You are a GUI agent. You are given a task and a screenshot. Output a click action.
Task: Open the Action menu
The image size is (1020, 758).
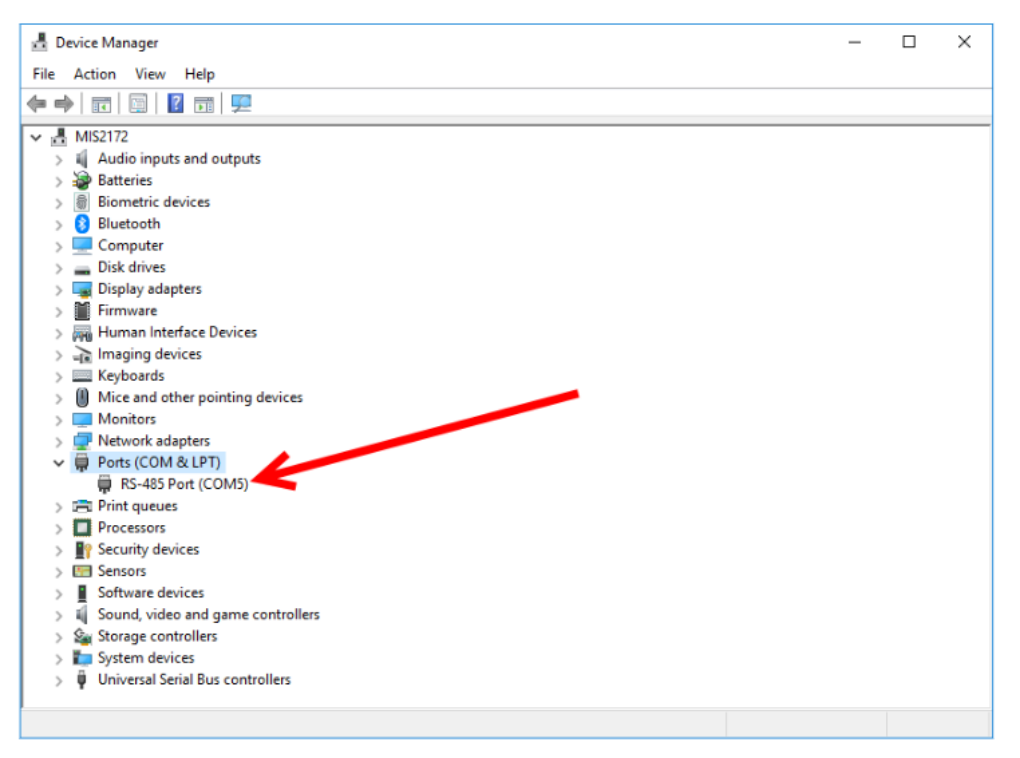94,74
